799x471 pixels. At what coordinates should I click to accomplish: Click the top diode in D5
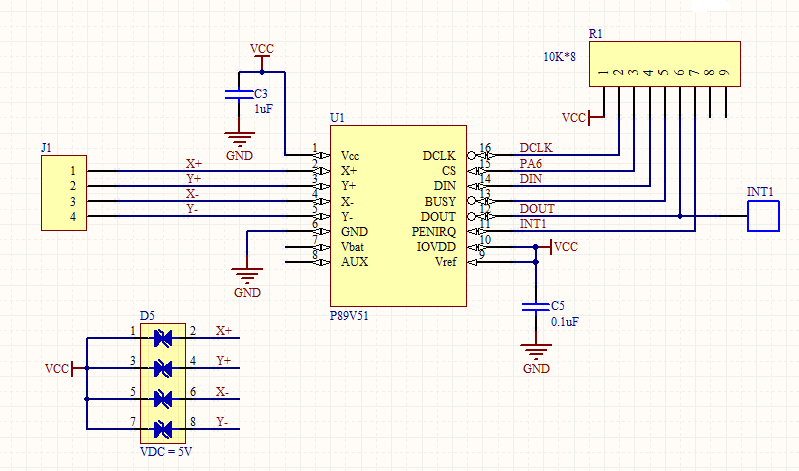tap(163, 338)
